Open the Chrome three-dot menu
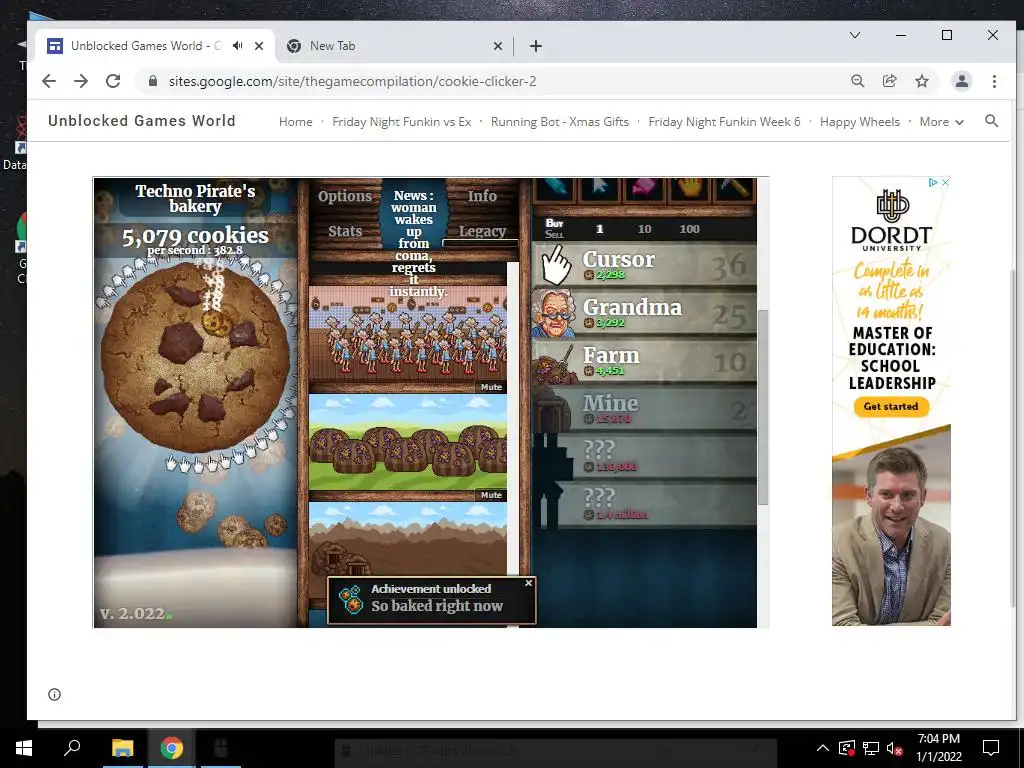Image resolution: width=1024 pixels, height=768 pixels. [x=994, y=81]
